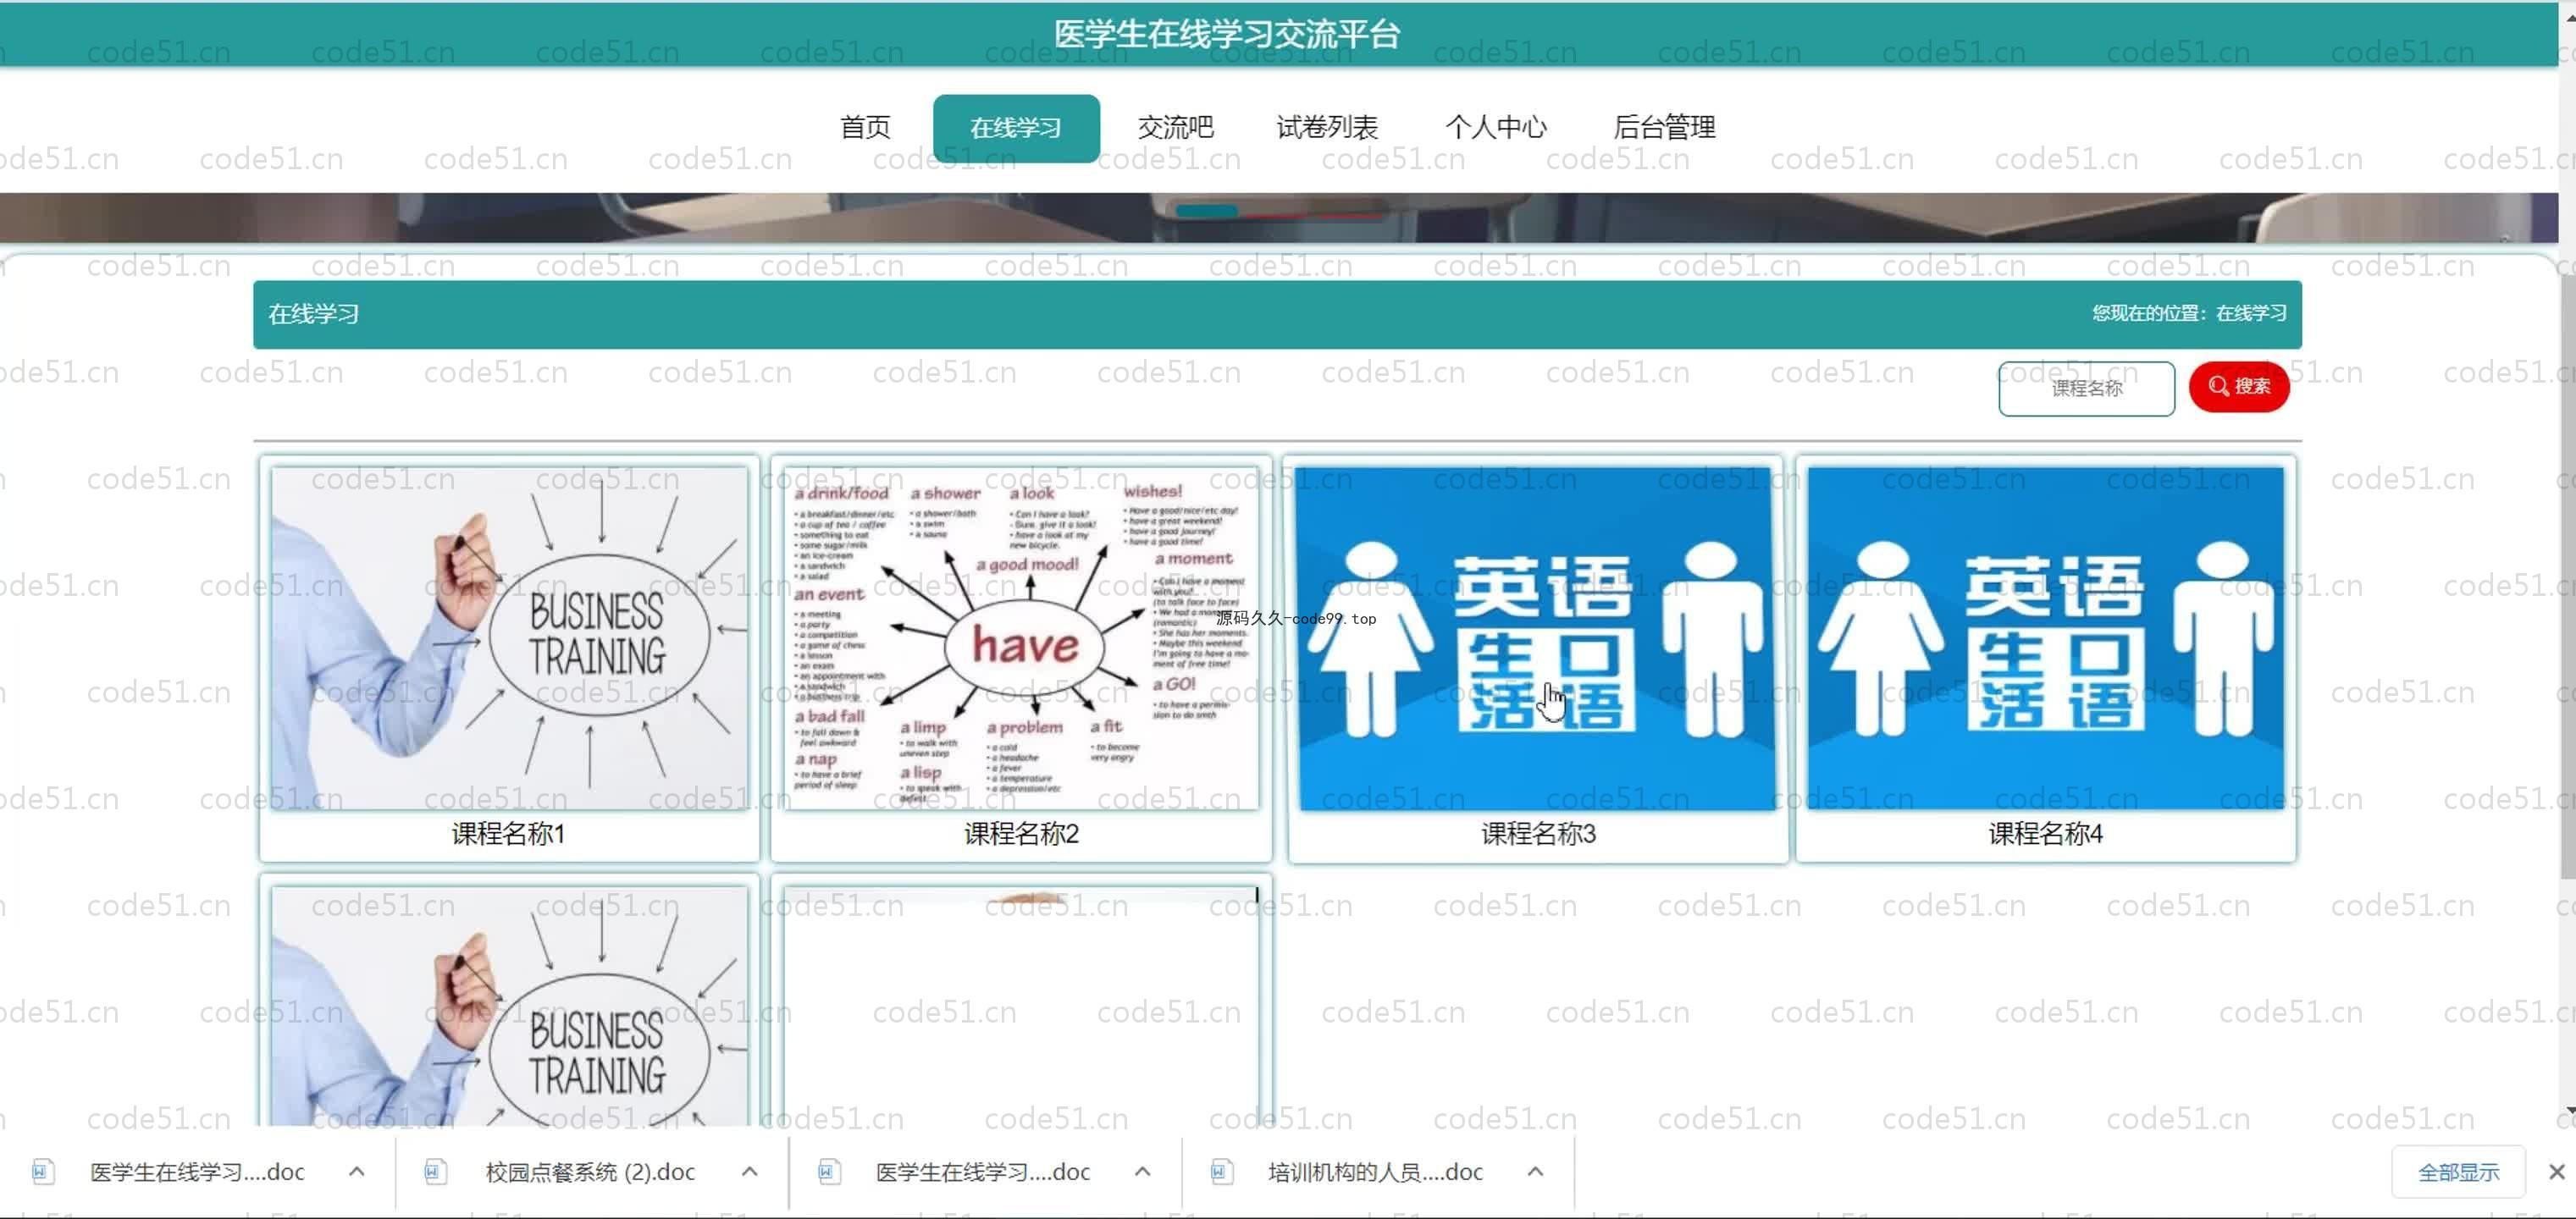Open the 课程名称4 英语生活口语 thumbnail

pyautogui.click(x=2046, y=638)
